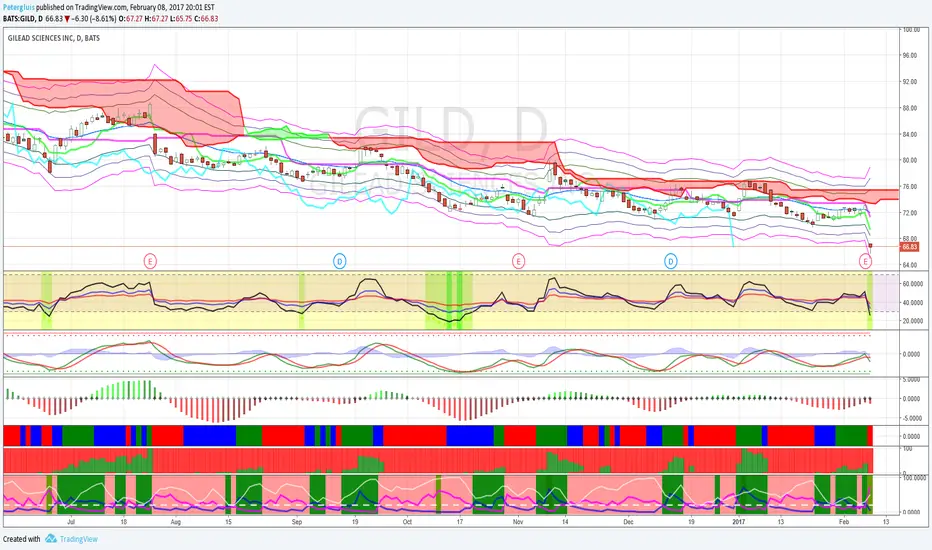Image resolution: width=932 pixels, height=550 pixels.
Task: Click the 88.00 price axis label
Action: click(909, 108)
